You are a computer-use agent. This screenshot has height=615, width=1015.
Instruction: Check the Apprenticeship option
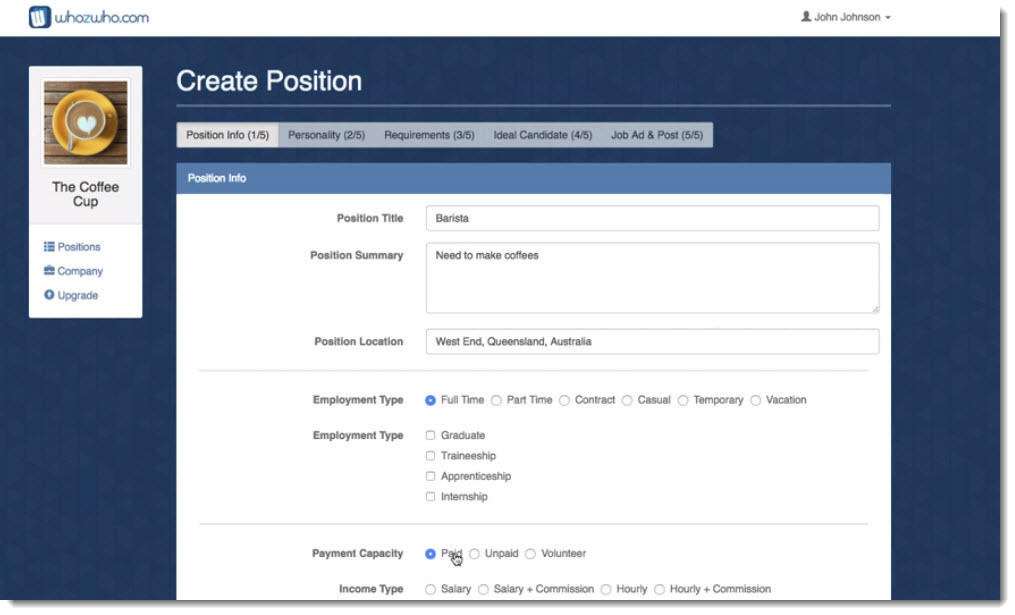pyautogui.click(x=431, y=476)
